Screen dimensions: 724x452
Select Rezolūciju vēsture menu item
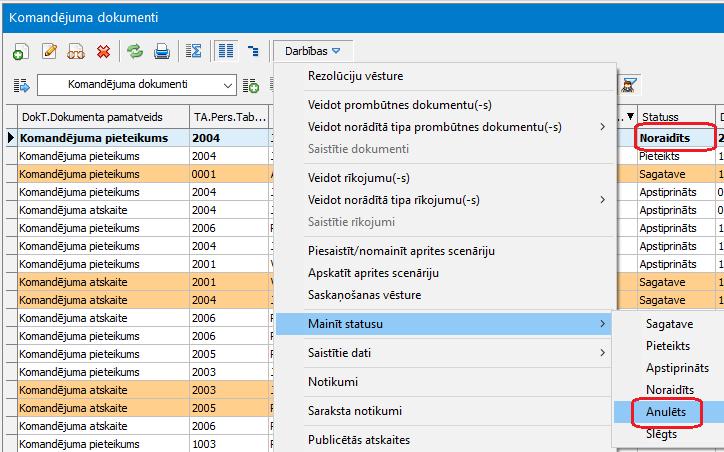(356, 76)
